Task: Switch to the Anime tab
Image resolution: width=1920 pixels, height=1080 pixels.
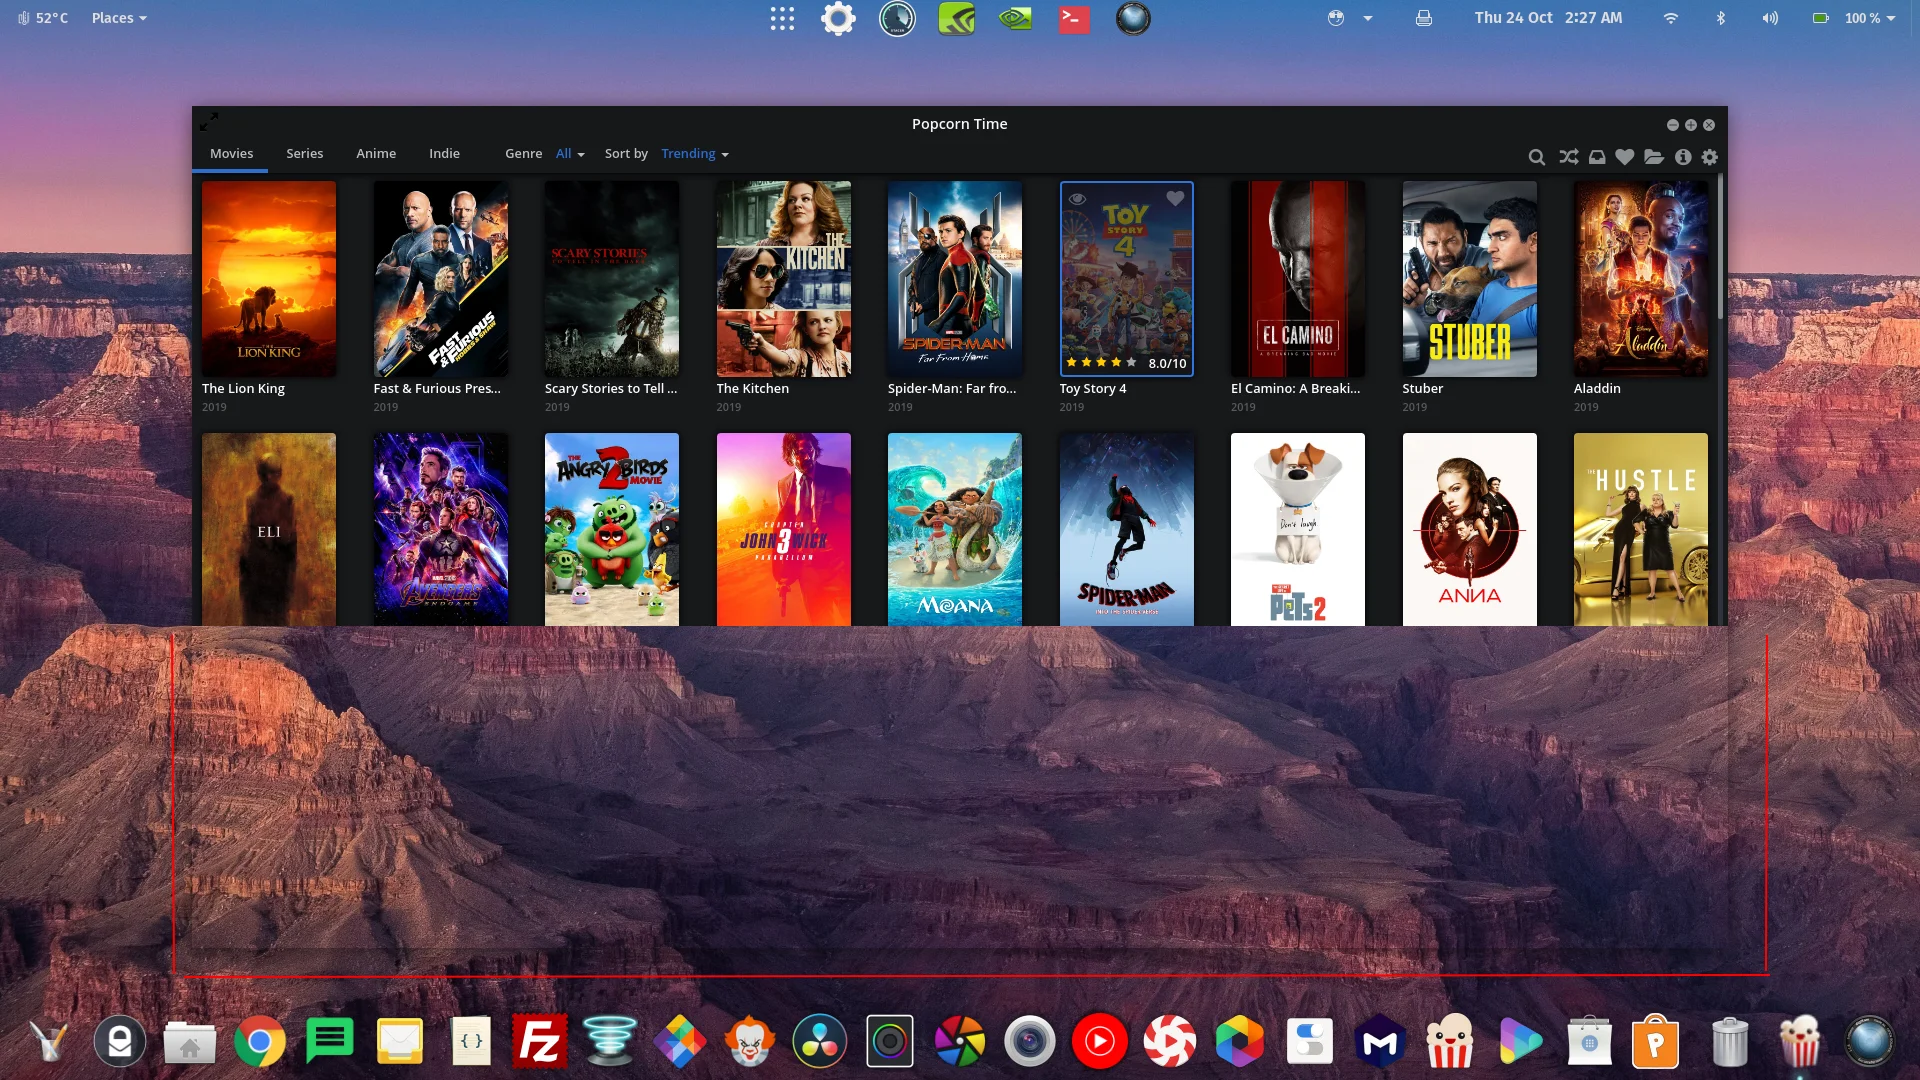Action: 376,154
